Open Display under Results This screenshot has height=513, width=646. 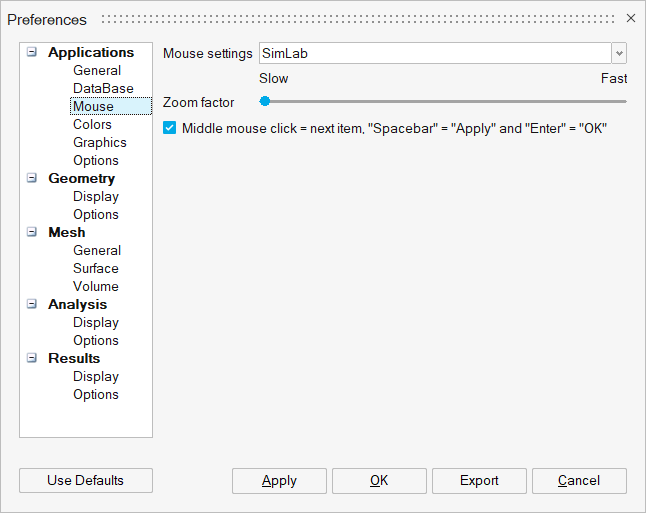tap(95, 377)
